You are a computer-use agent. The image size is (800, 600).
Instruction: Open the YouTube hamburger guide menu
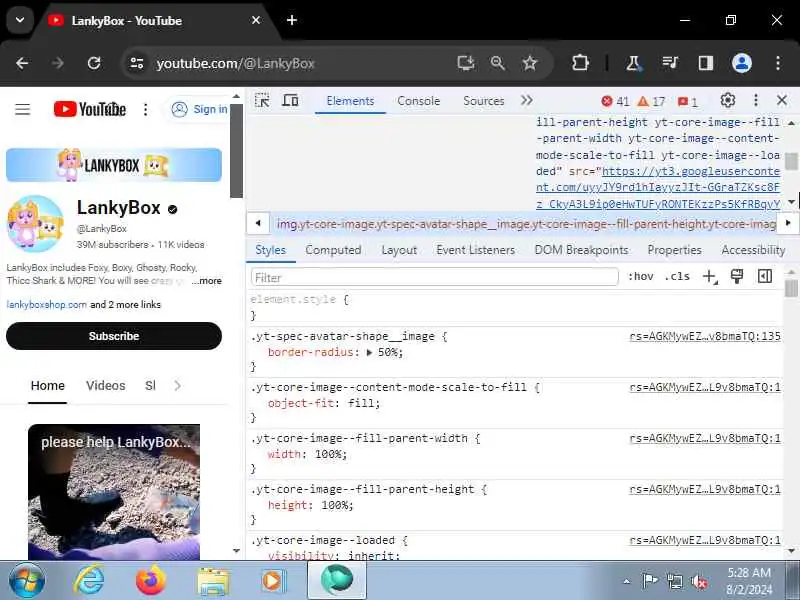(x=22, y=109)
